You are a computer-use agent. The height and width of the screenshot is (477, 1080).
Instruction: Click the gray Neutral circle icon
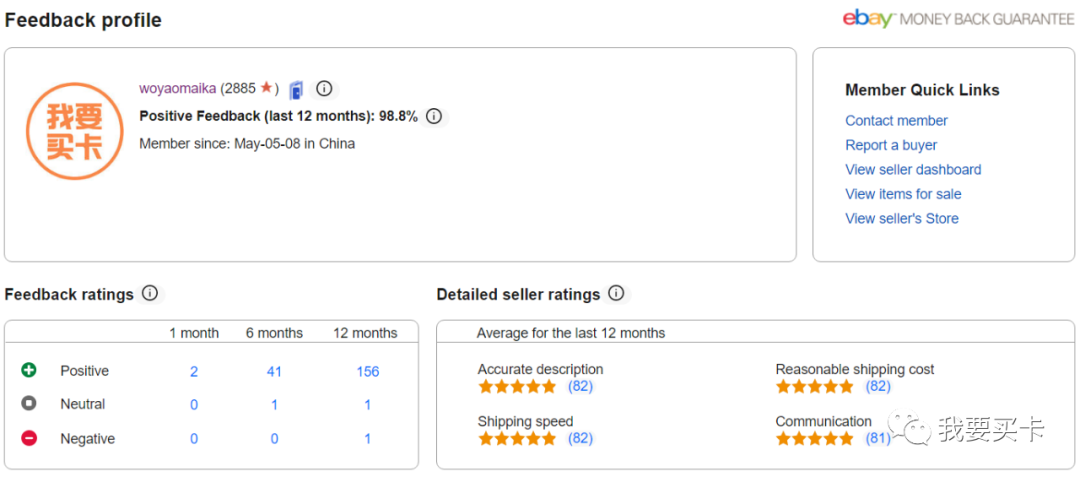(x=29, y=404)
